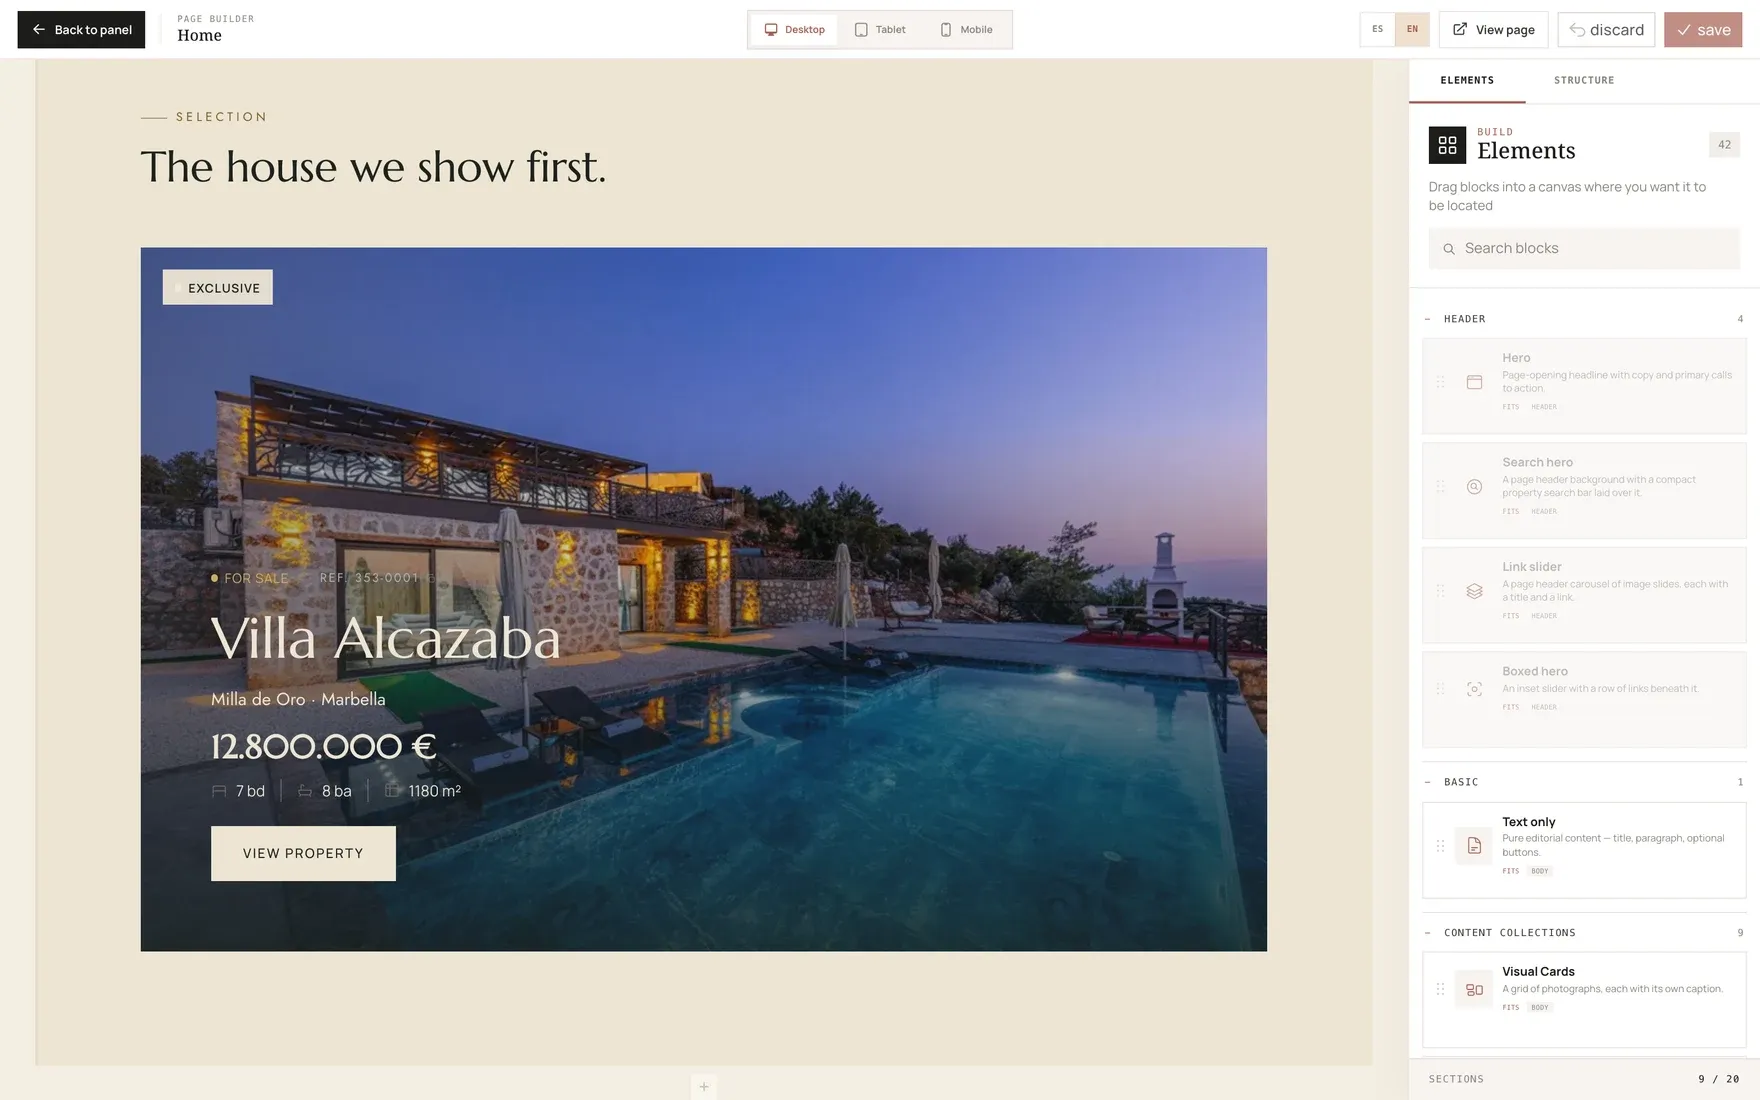Open View page link
Viewport: 1760px width, 1100px height.
point(1493,30)
